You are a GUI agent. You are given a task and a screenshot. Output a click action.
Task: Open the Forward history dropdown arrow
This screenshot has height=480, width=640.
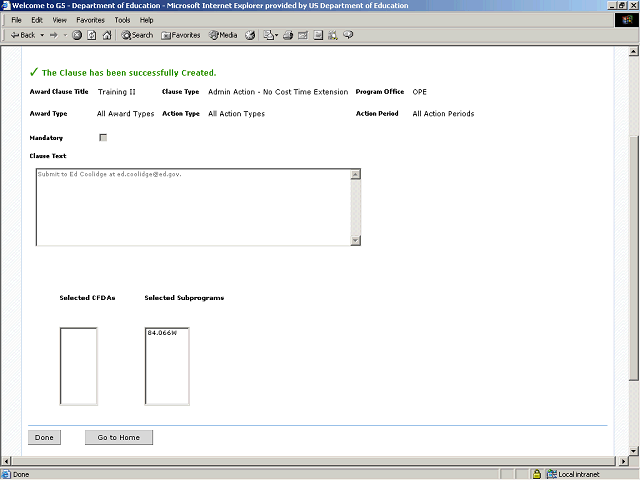[x=65, y=35]
